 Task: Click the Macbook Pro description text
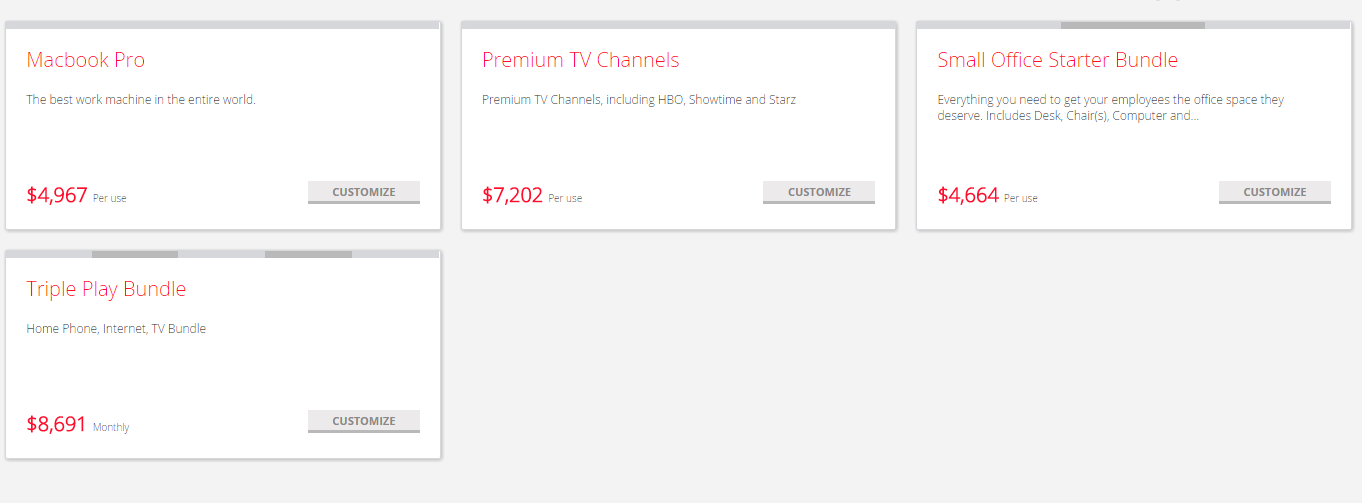point(141,100)
